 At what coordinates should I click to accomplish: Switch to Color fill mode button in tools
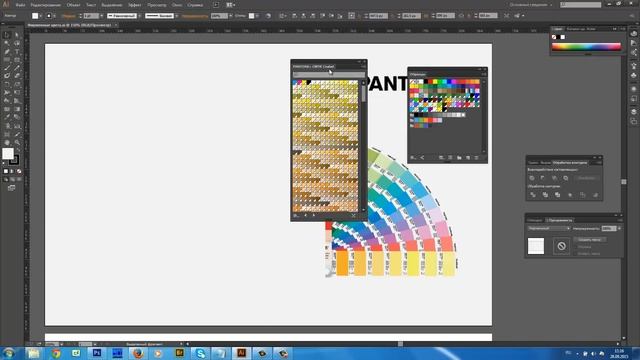[6, 171]
